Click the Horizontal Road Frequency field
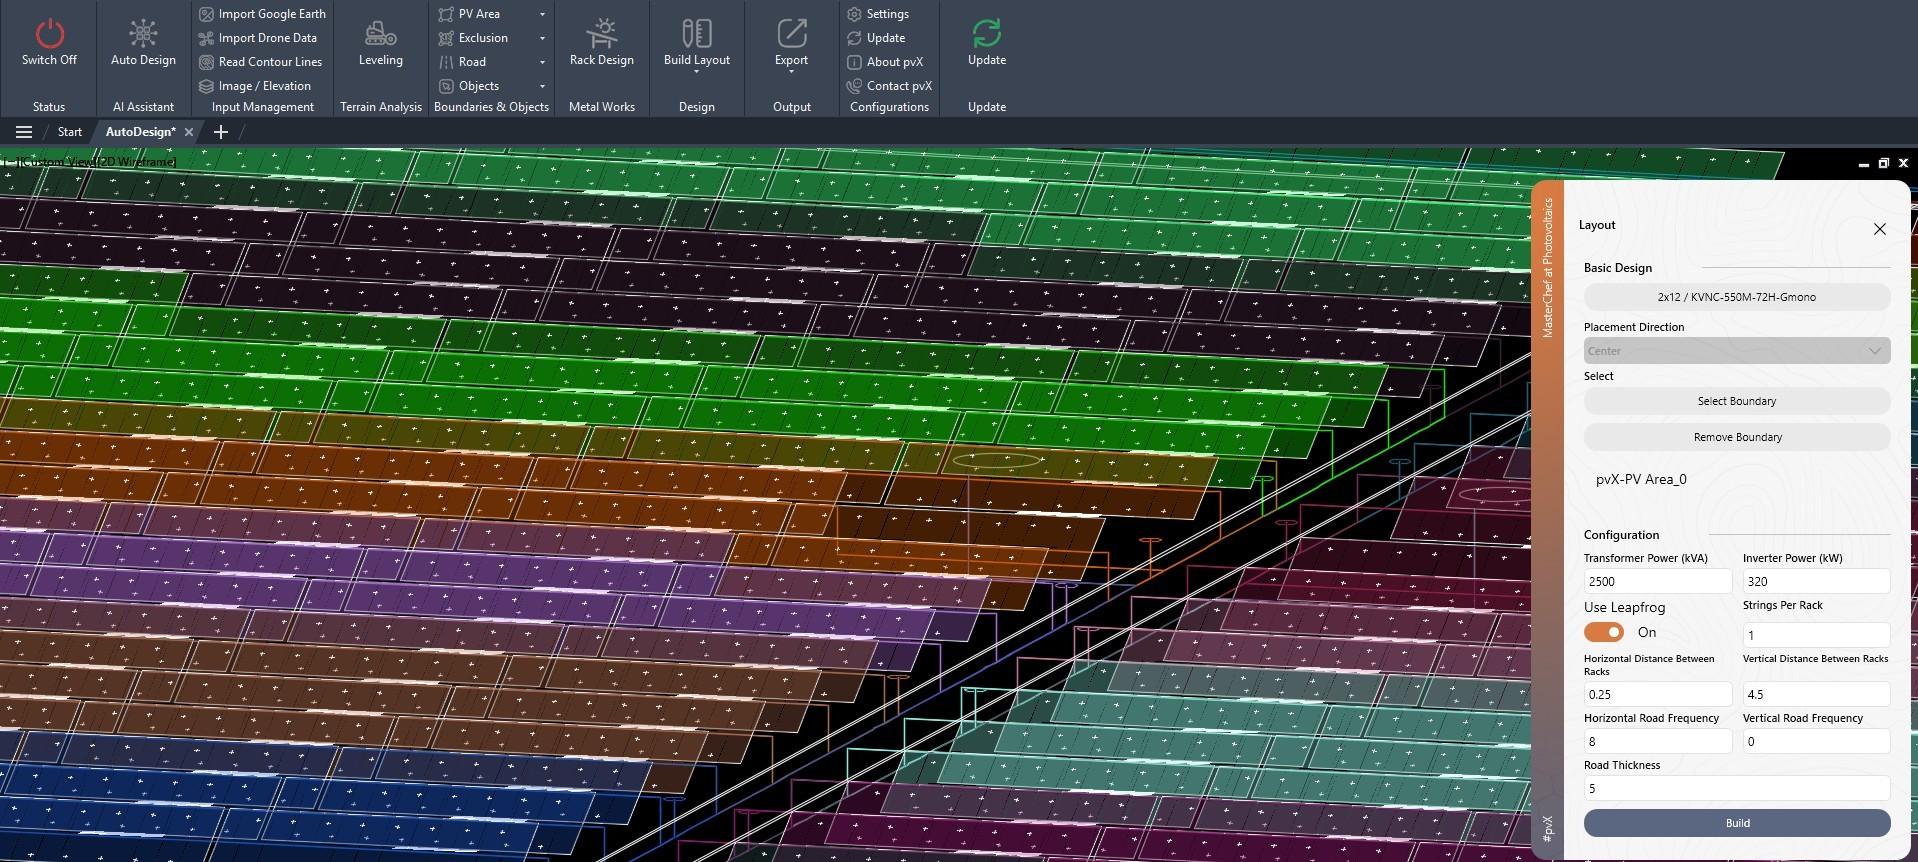This screenshot has width=1918, height=862. tap(1657, 741)
